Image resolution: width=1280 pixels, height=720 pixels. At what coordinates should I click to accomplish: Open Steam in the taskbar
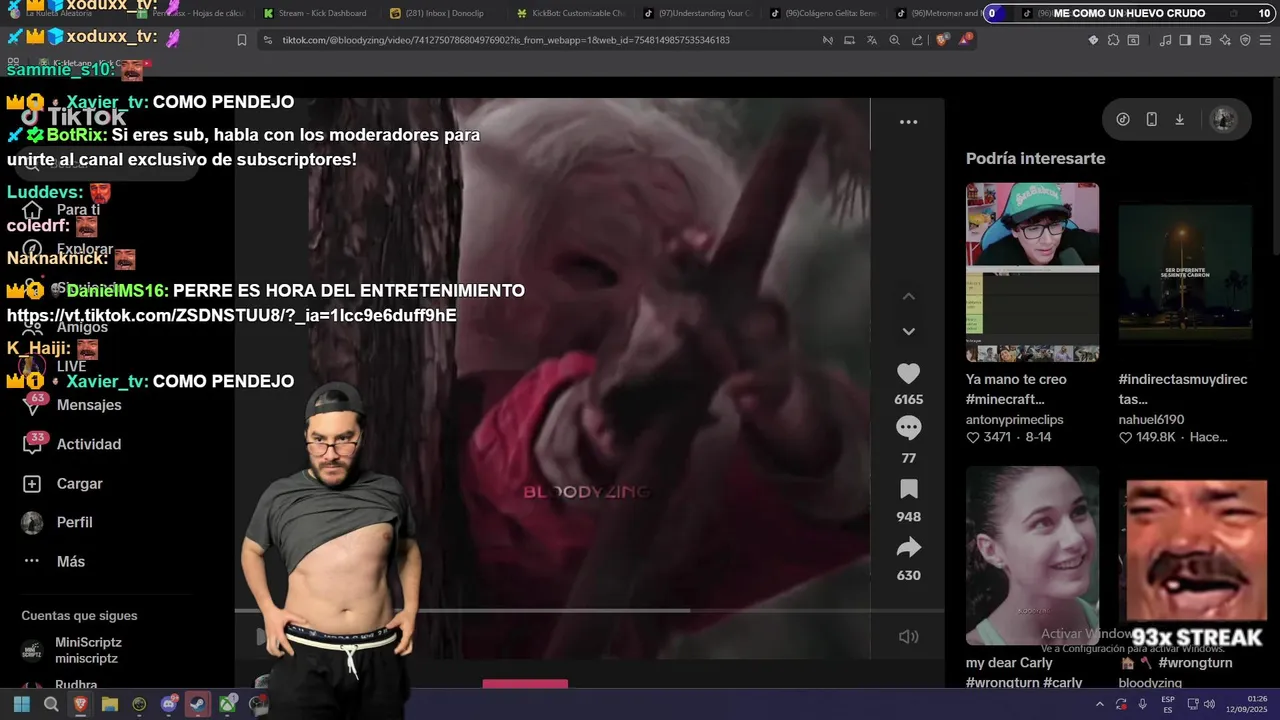pos(198,704)
